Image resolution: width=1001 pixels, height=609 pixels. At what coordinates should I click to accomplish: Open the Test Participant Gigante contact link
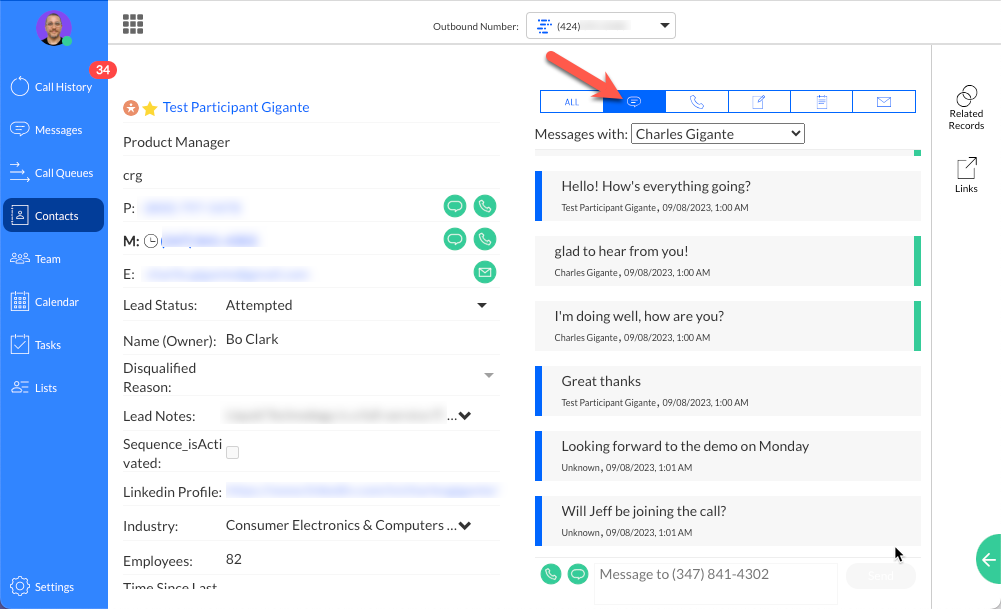[236, 107]
